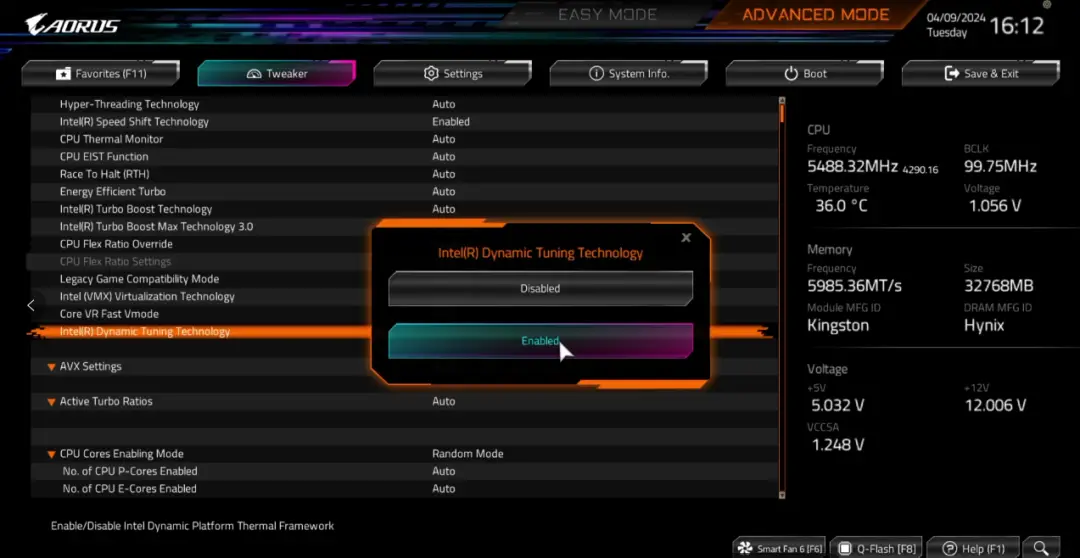Image resolution: width=1080 pixels, height=558 pixels.
Task: Open Help (F1)
Action: coord(973,549)
